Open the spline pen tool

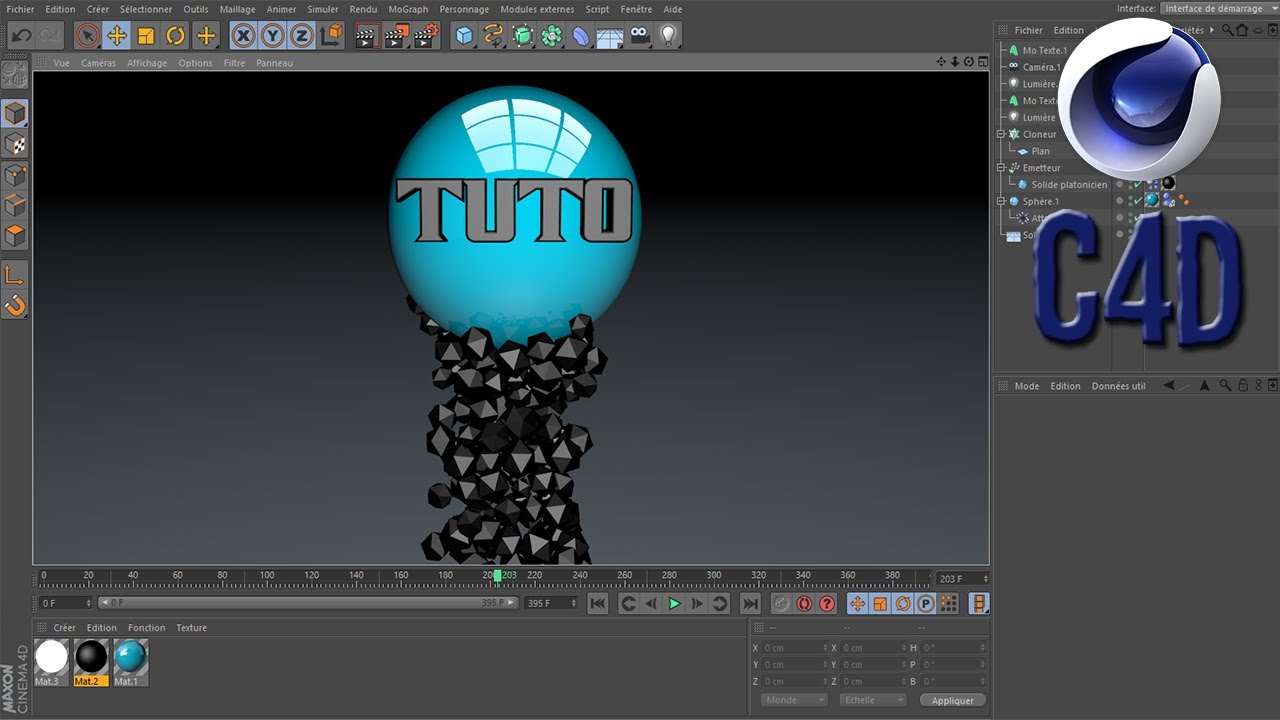pos(493,36)
